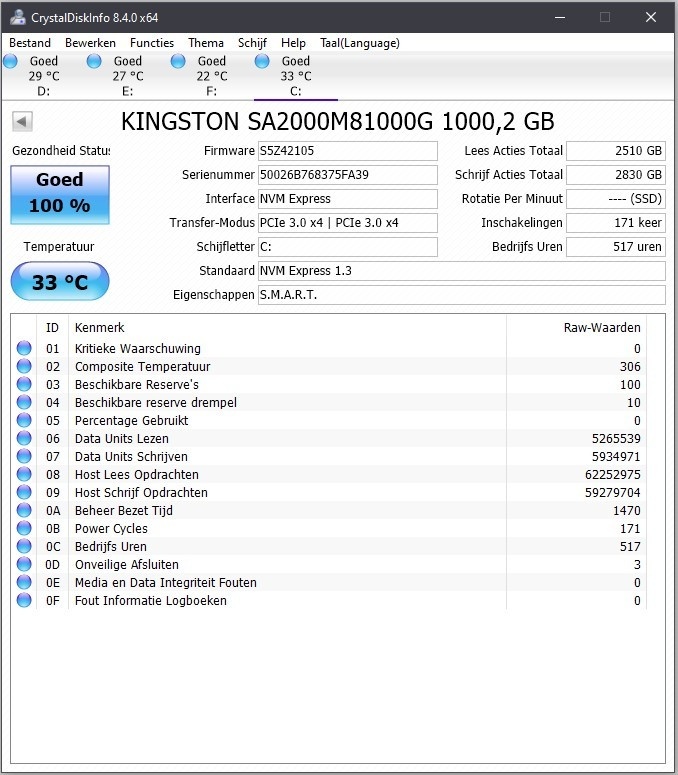The height and width of the screenshot is (775, 678).
Task: Click Bedrijfs Uren value 517 uren
Action: (616, 247)
